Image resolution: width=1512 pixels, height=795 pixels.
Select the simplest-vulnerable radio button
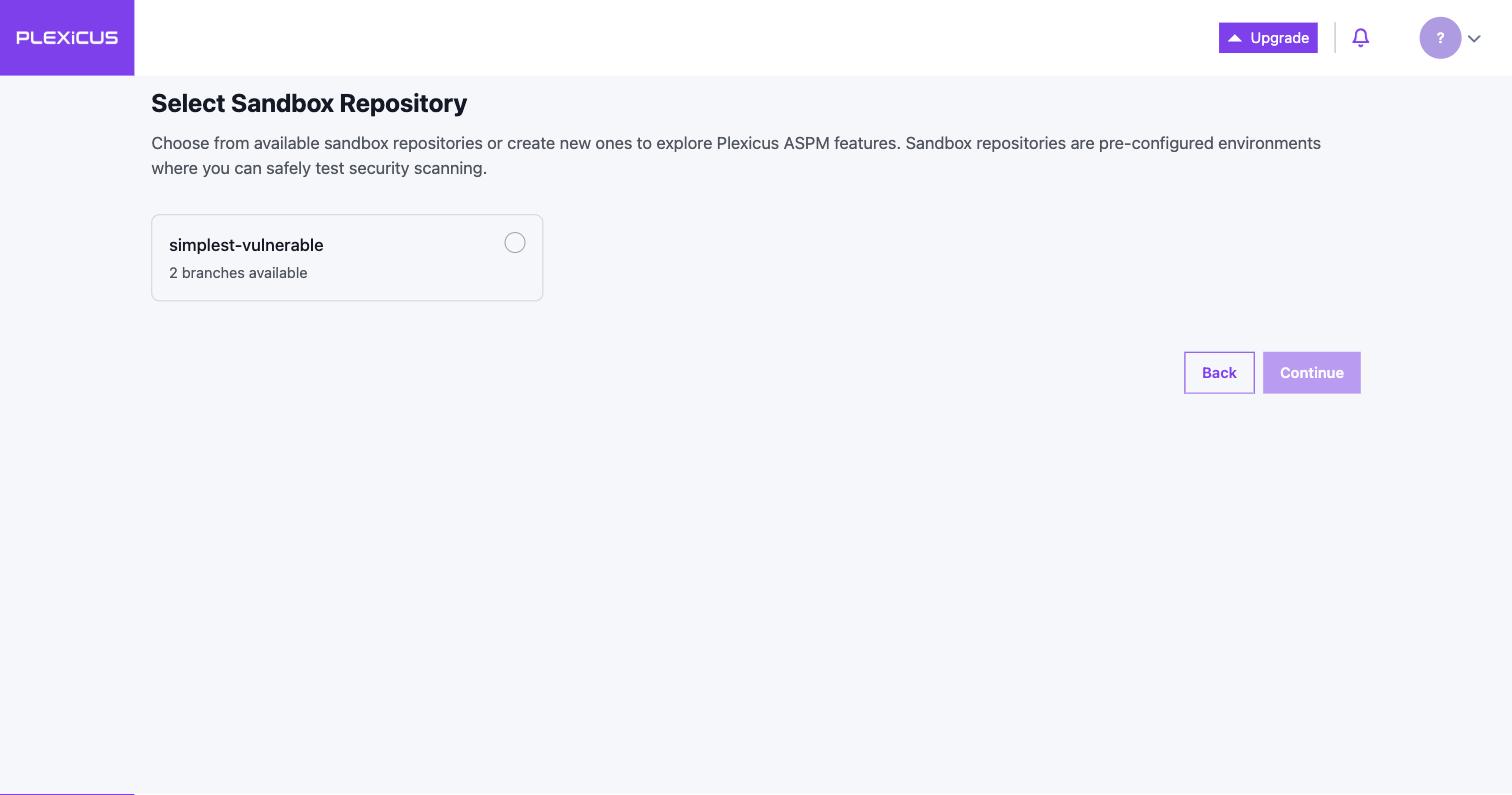click(x=515, y=243)
